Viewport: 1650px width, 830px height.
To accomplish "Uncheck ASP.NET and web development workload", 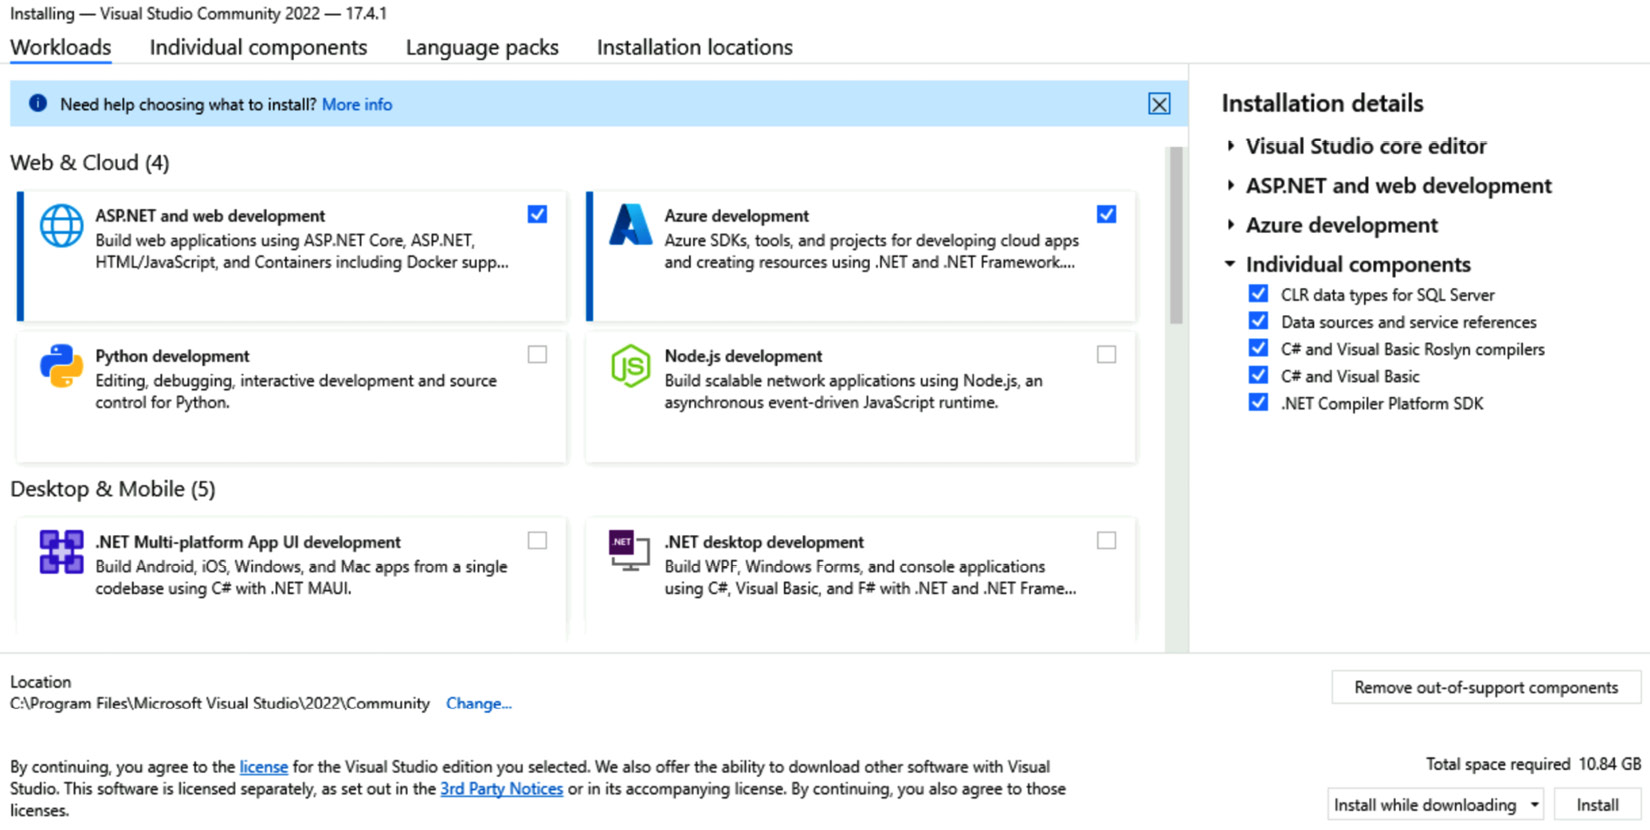I will click(x=537, y=214).
